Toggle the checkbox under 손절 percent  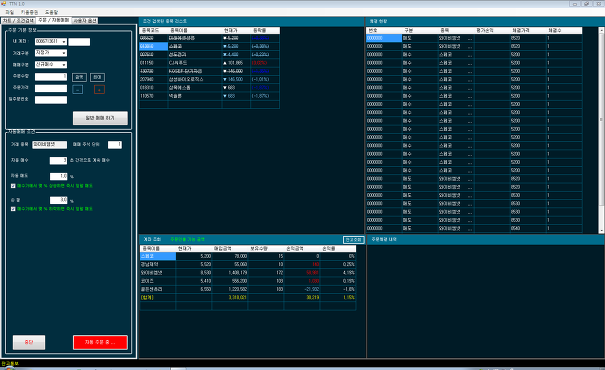coord(13,209)
